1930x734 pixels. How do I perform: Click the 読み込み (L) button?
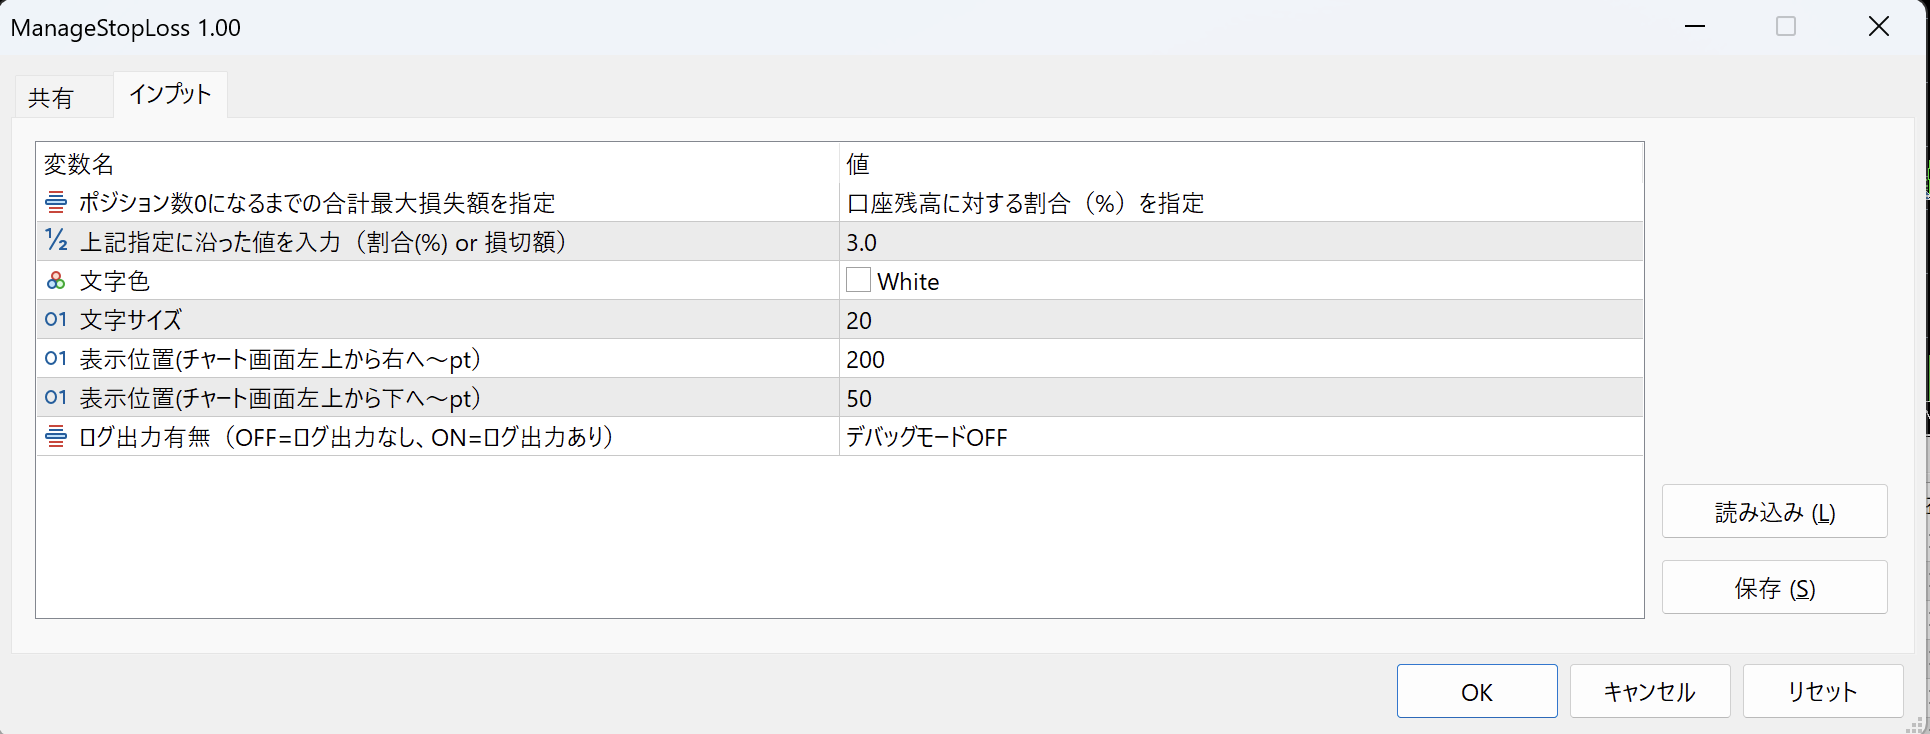pos(1774,512)
